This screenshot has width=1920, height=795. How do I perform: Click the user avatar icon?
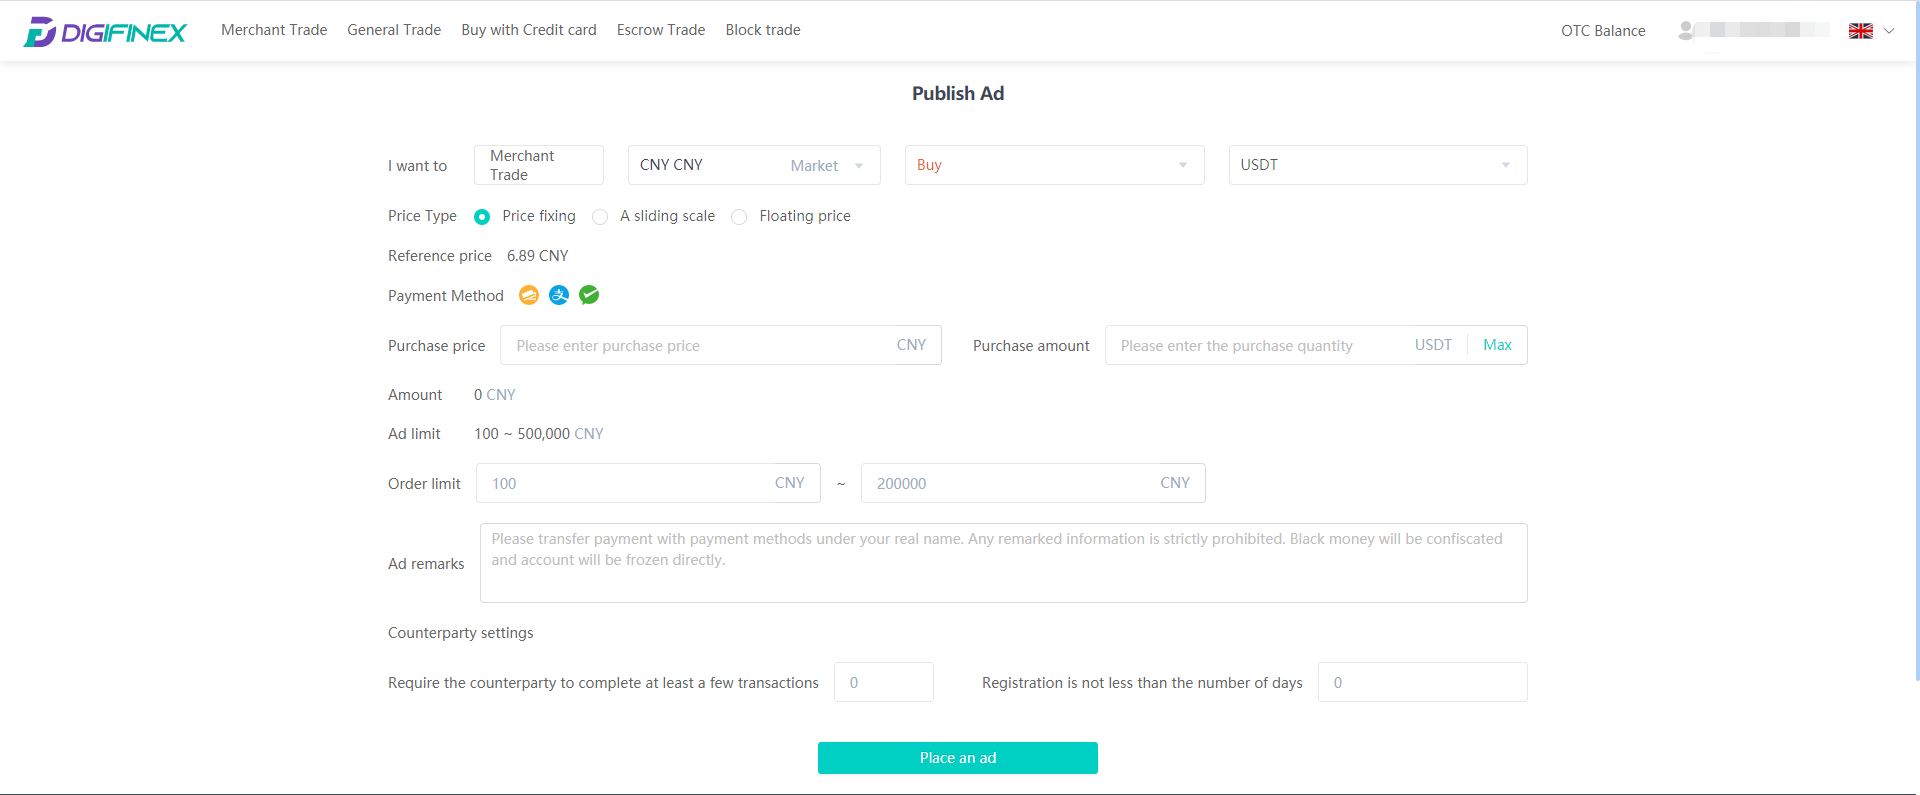(x=1686, y=31)
